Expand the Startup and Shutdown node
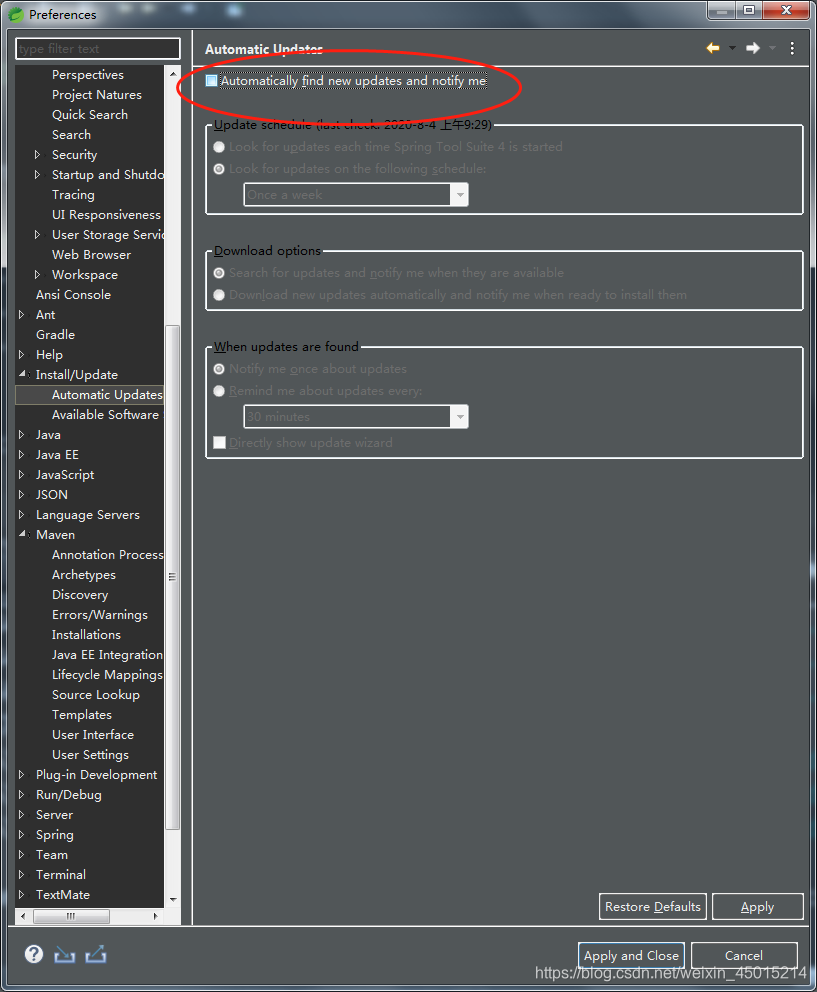The height and width of the screenshot is (992, 817). (37, 175)
